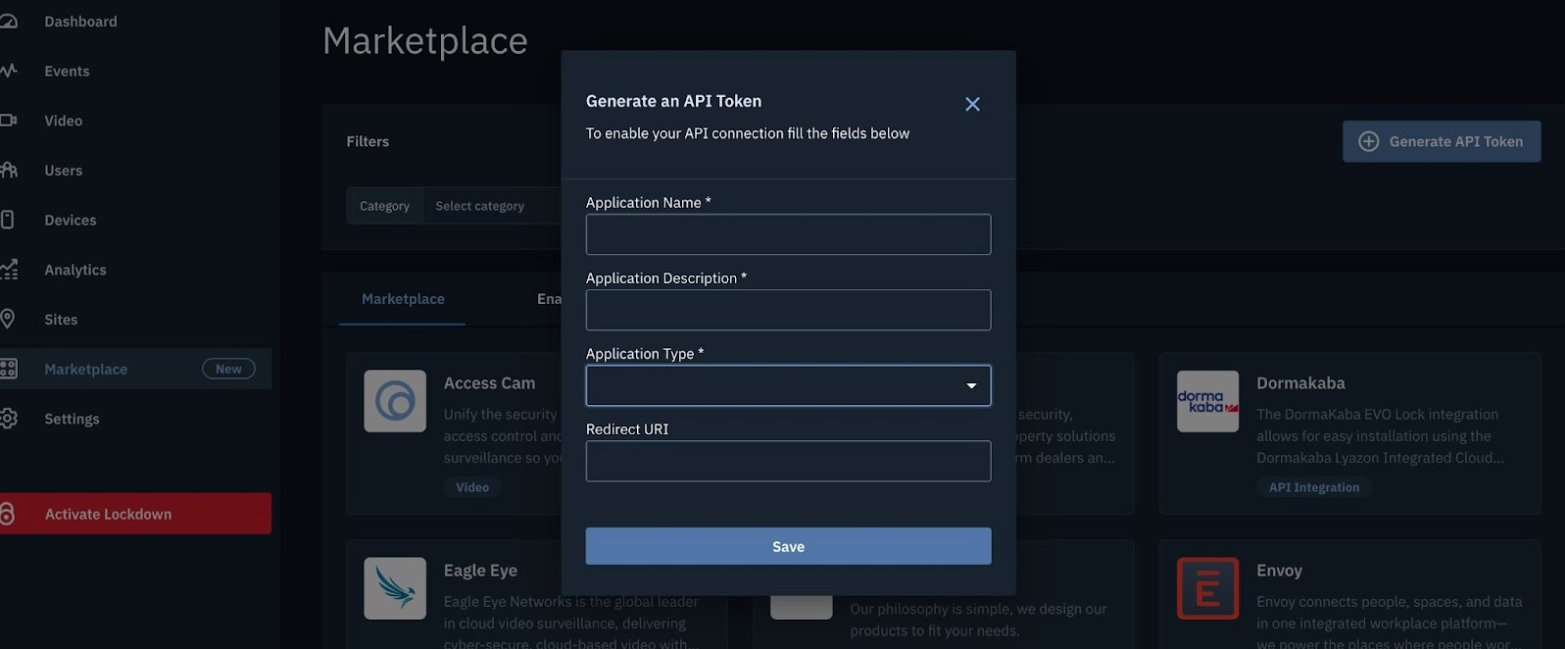Image resolution: width=1565 pixels, height=649 pixels.
Task: Click the Redirect URI text field
Action: 788,461
